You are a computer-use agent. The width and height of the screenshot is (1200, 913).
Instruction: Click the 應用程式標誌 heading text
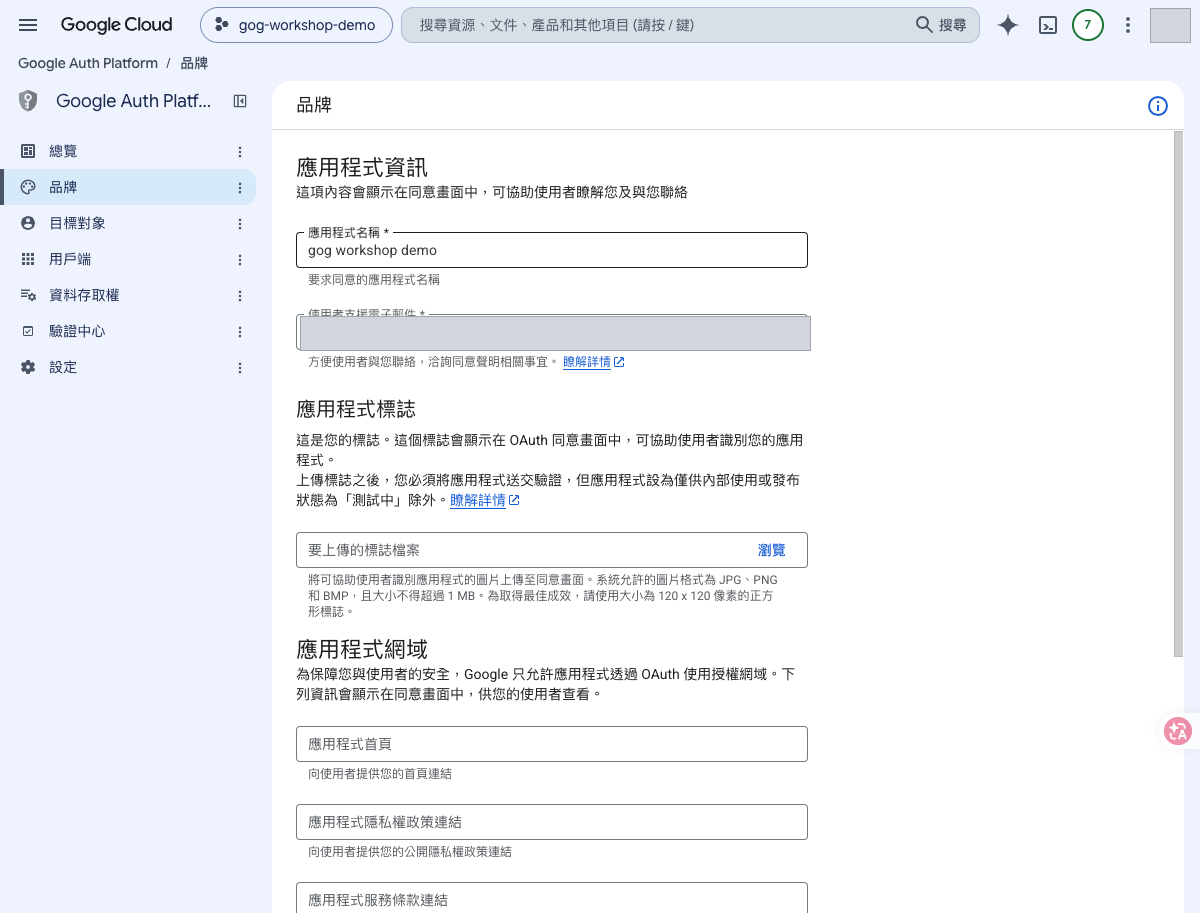pos(356,409)
